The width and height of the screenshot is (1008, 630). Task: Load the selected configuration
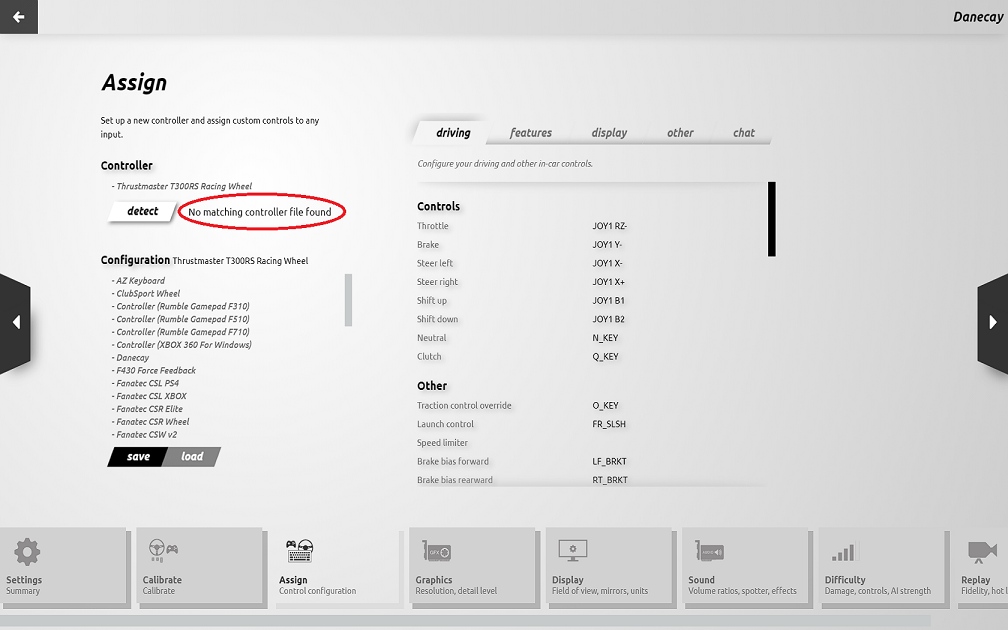[x=192, y=457]
